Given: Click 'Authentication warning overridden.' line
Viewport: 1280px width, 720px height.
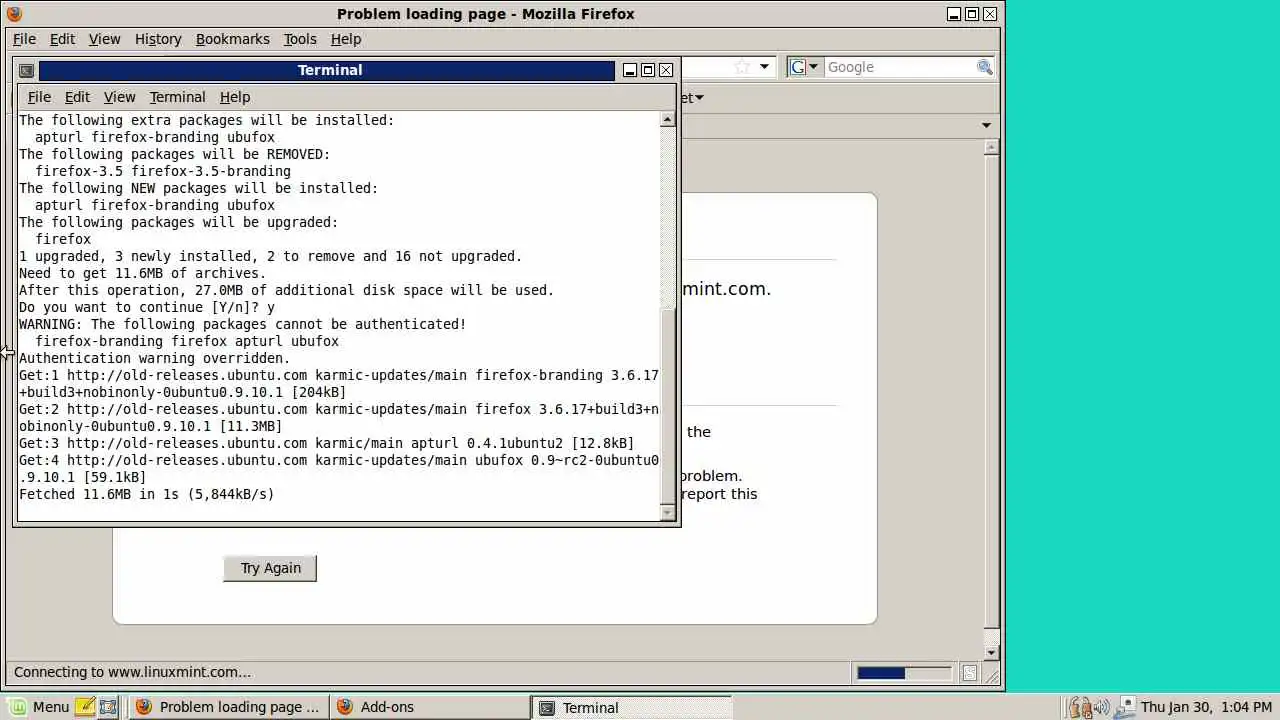Looking at the screenshot, I should click(154, 358).
